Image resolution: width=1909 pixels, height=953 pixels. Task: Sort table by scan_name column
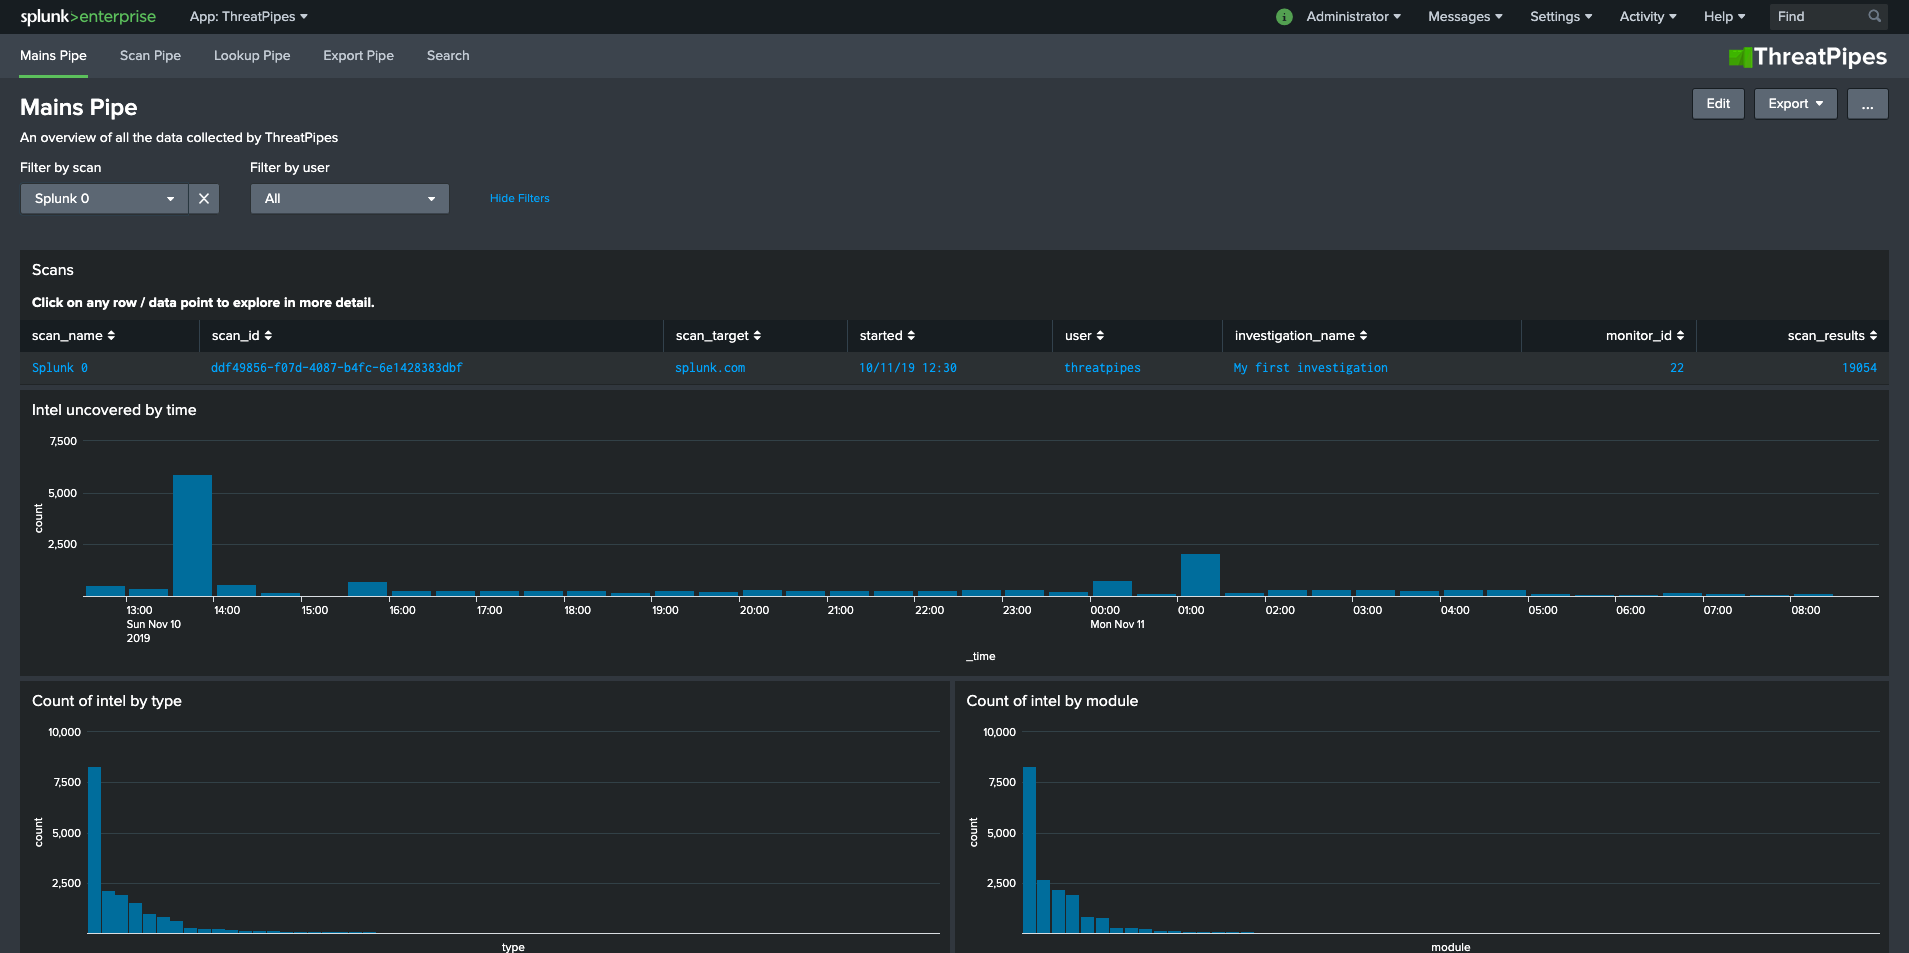coord(73,336)
